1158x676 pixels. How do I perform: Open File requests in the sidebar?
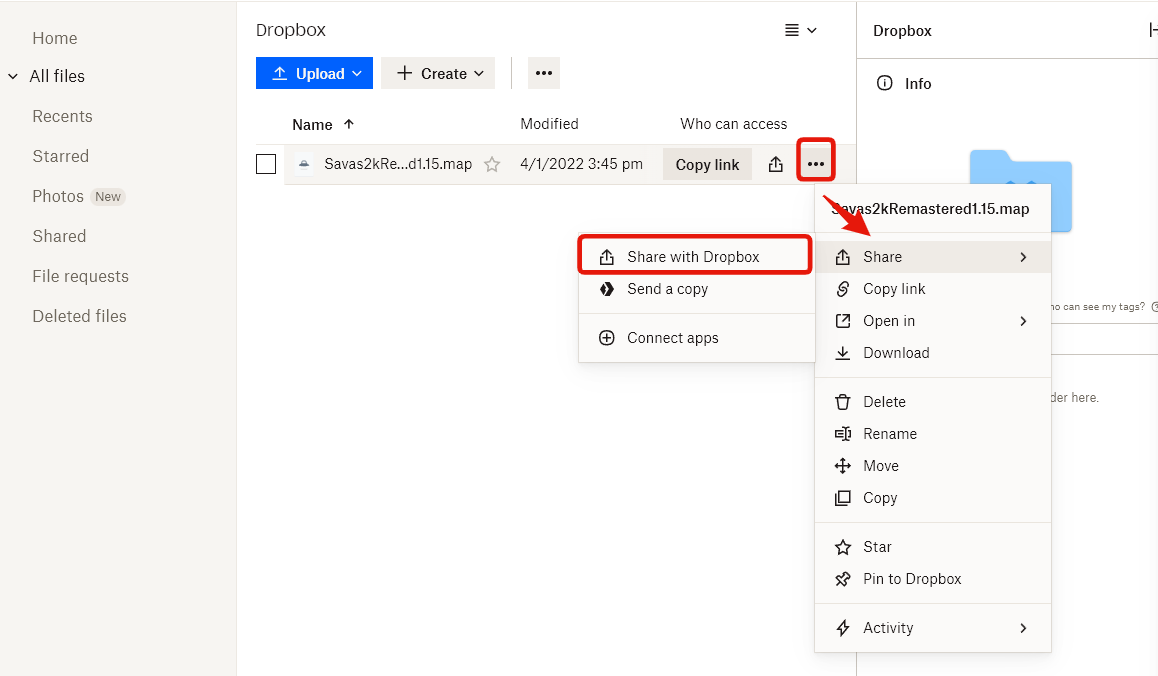pyautogui.click(x=80, y=276)
